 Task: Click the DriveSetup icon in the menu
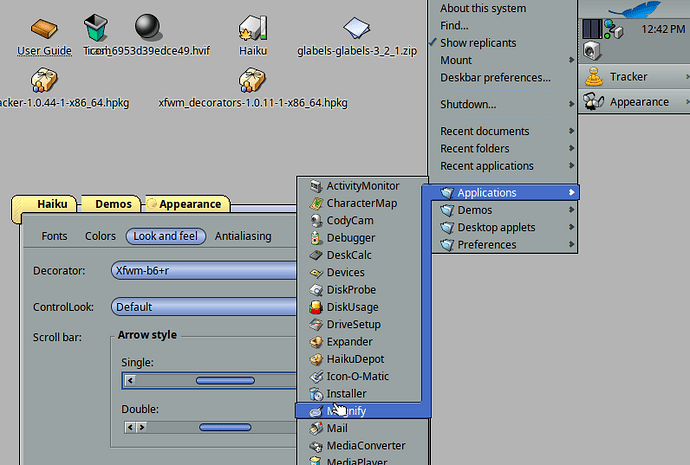316,325
